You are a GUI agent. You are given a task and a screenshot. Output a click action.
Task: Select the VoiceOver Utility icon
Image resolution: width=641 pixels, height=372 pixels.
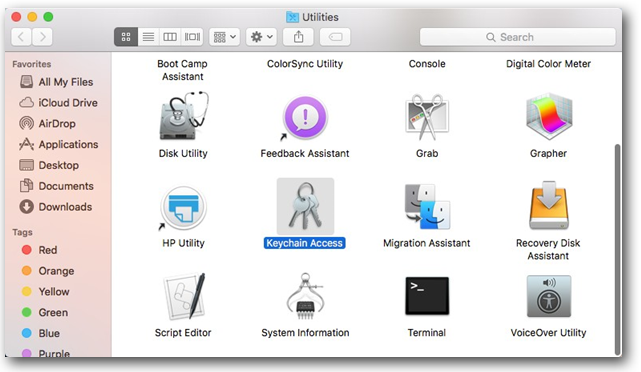[549, 296]
